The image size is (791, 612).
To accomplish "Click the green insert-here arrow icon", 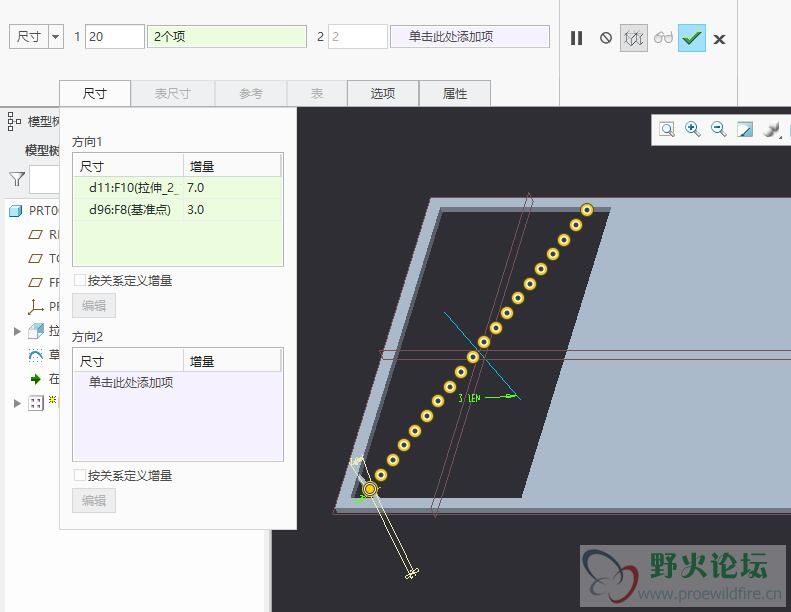I will click(35, 379).
